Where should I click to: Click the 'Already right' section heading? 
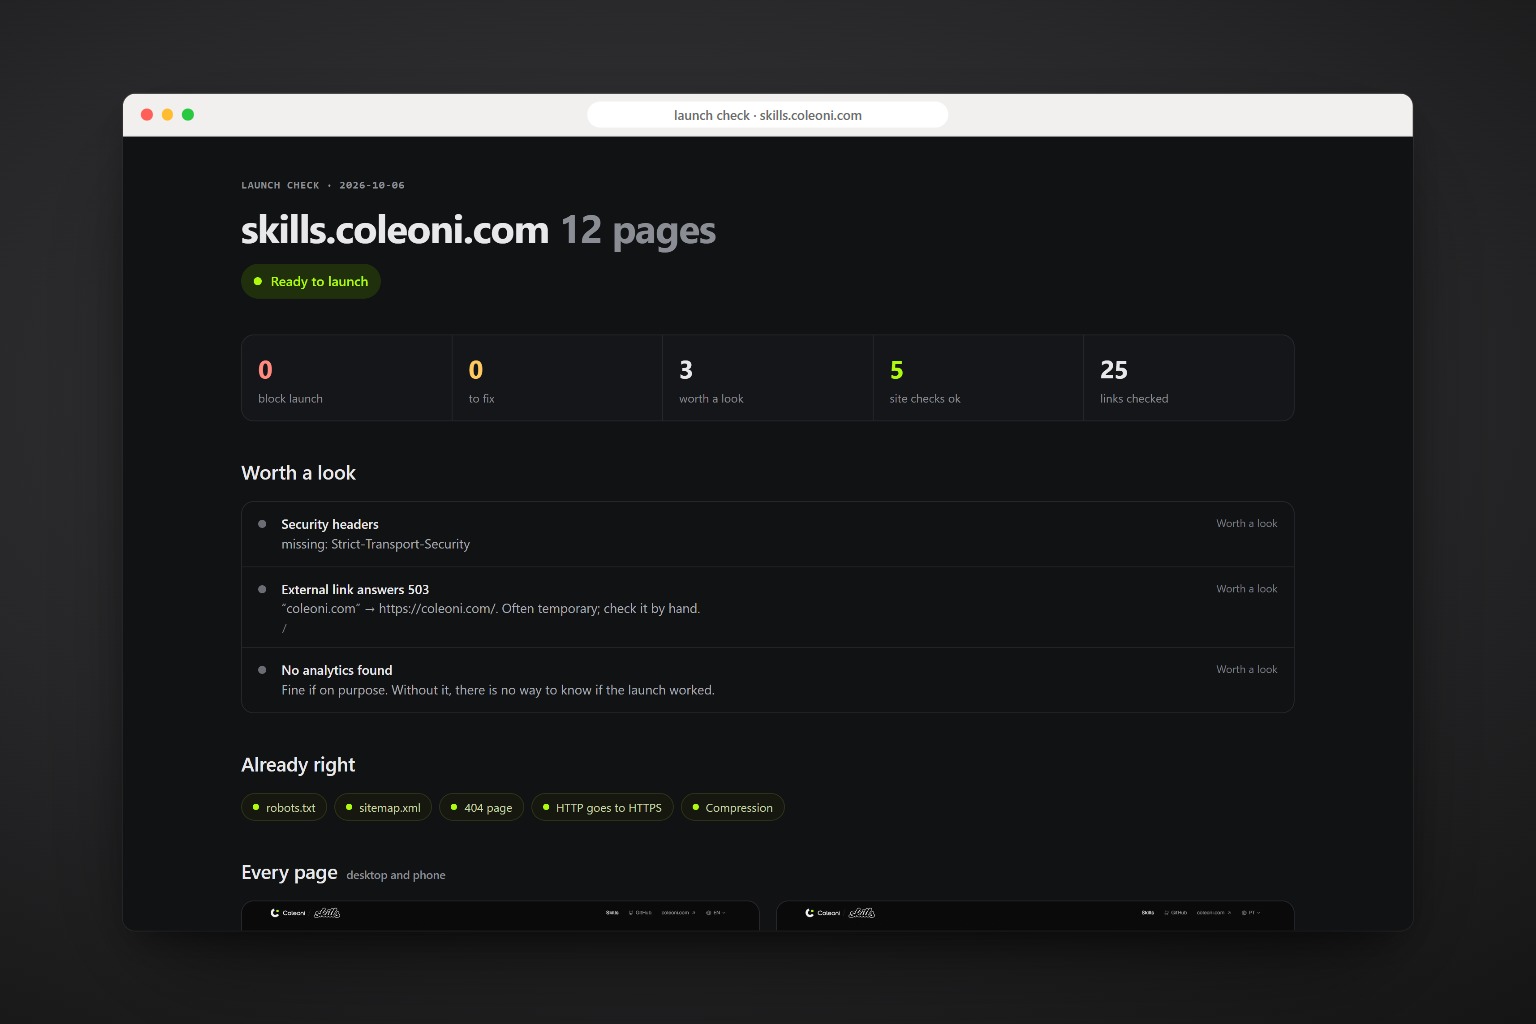pyautogui.click(x=298, y=765)
